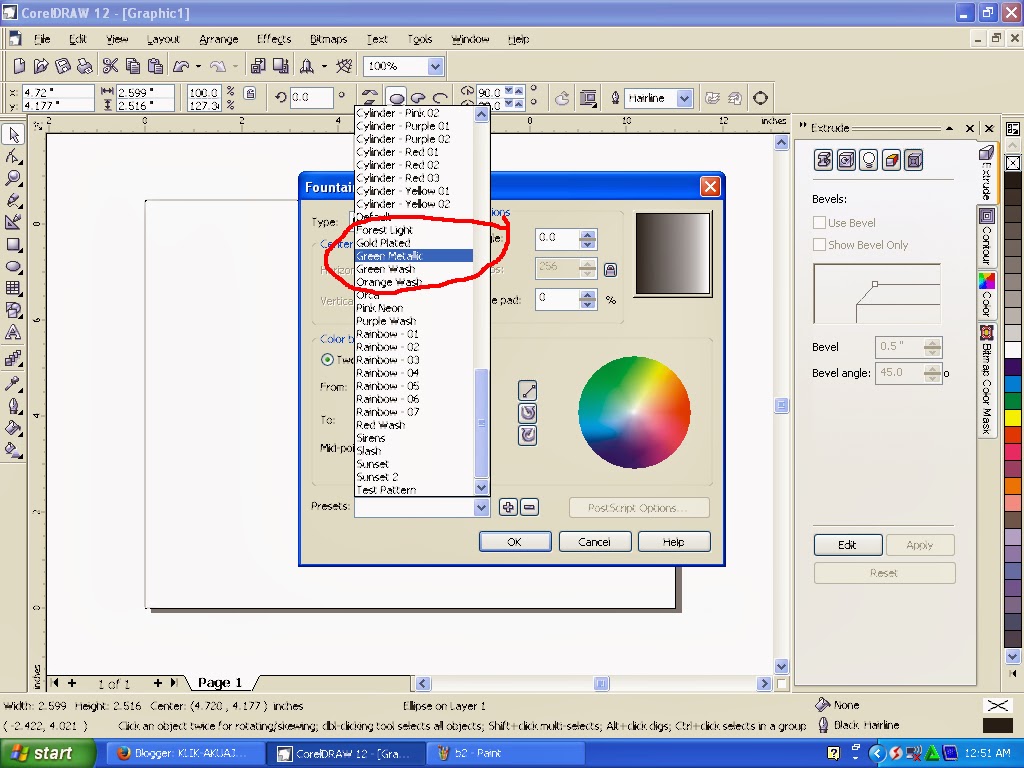The height and width of the screenshot is (768, 1024).
Task: Toggle the nonproportional scaling lock icon
Action: 249,93
